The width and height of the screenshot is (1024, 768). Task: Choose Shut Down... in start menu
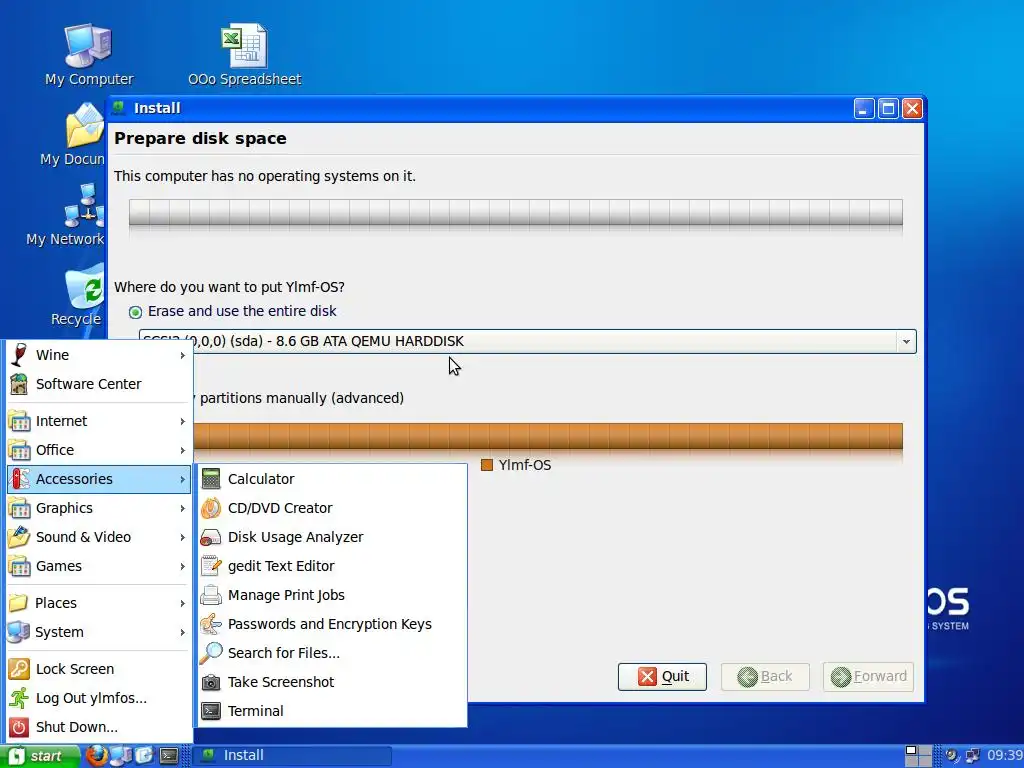99,727
